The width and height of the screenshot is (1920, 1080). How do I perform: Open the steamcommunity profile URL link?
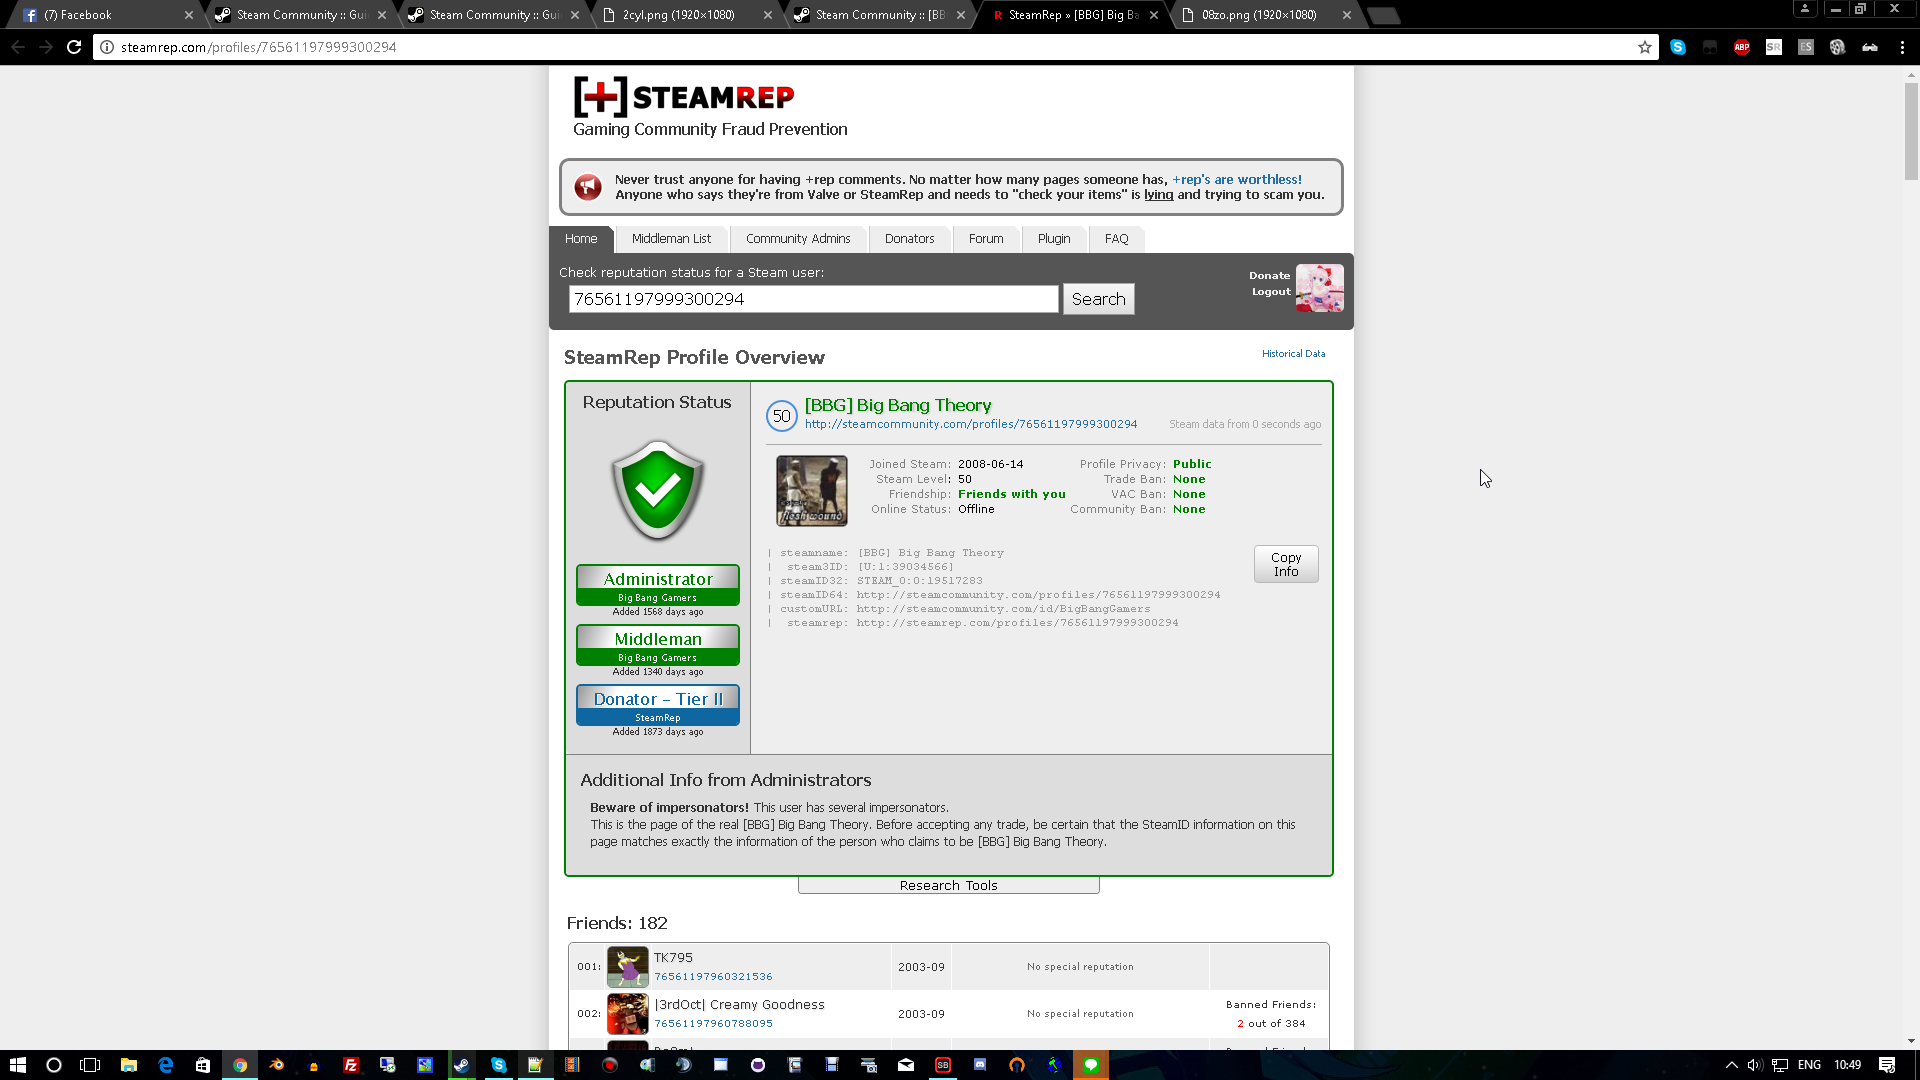(x=970, y=424)
